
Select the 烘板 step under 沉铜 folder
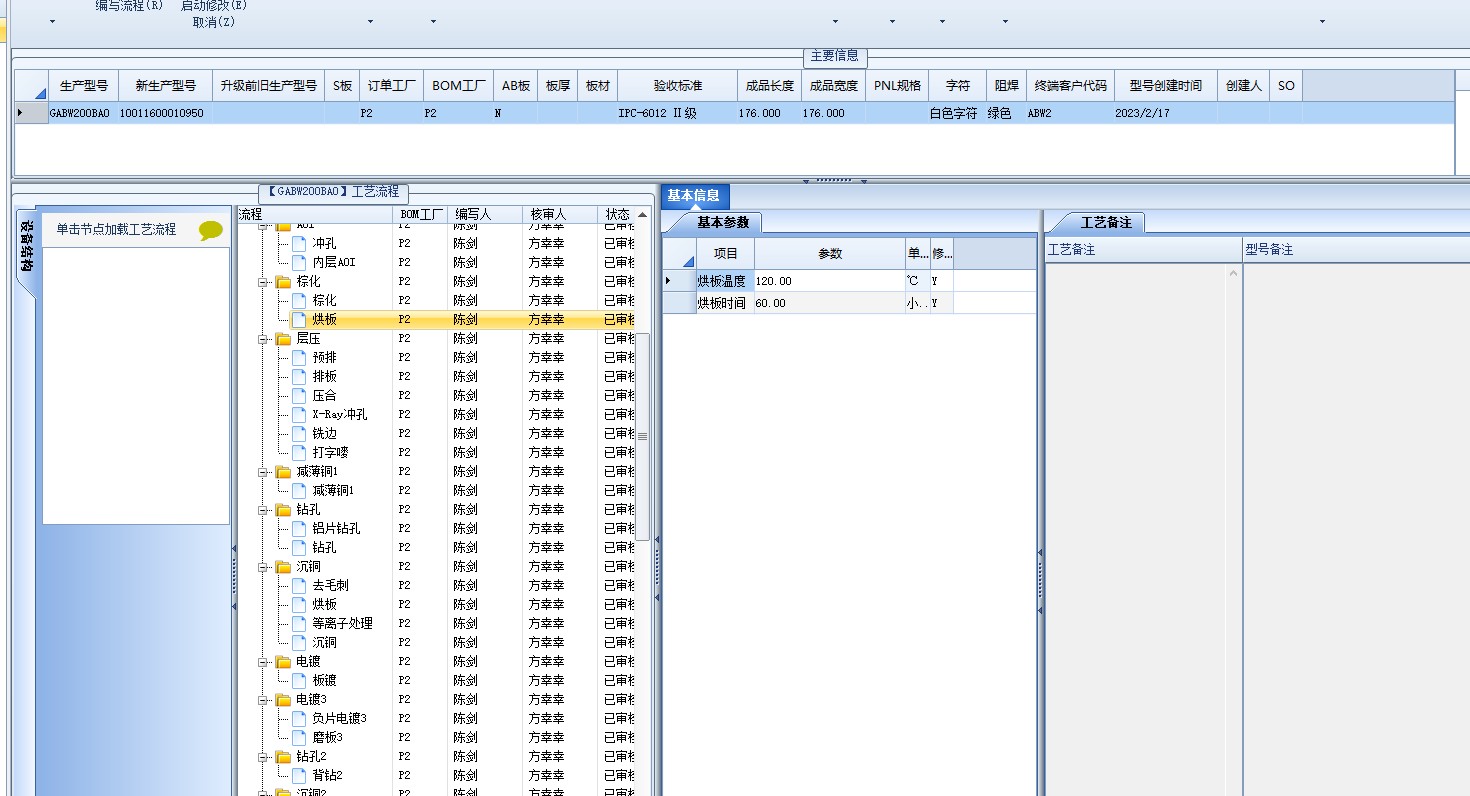324,604
